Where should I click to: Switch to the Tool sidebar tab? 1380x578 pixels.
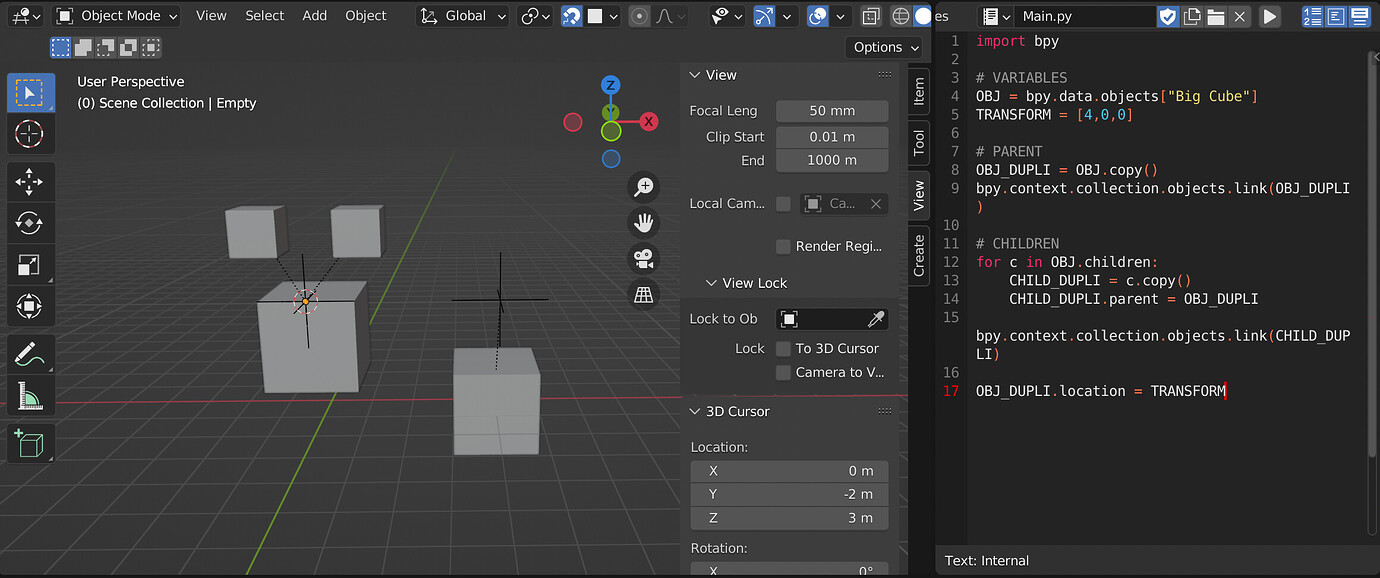click(x=919, y=143)
